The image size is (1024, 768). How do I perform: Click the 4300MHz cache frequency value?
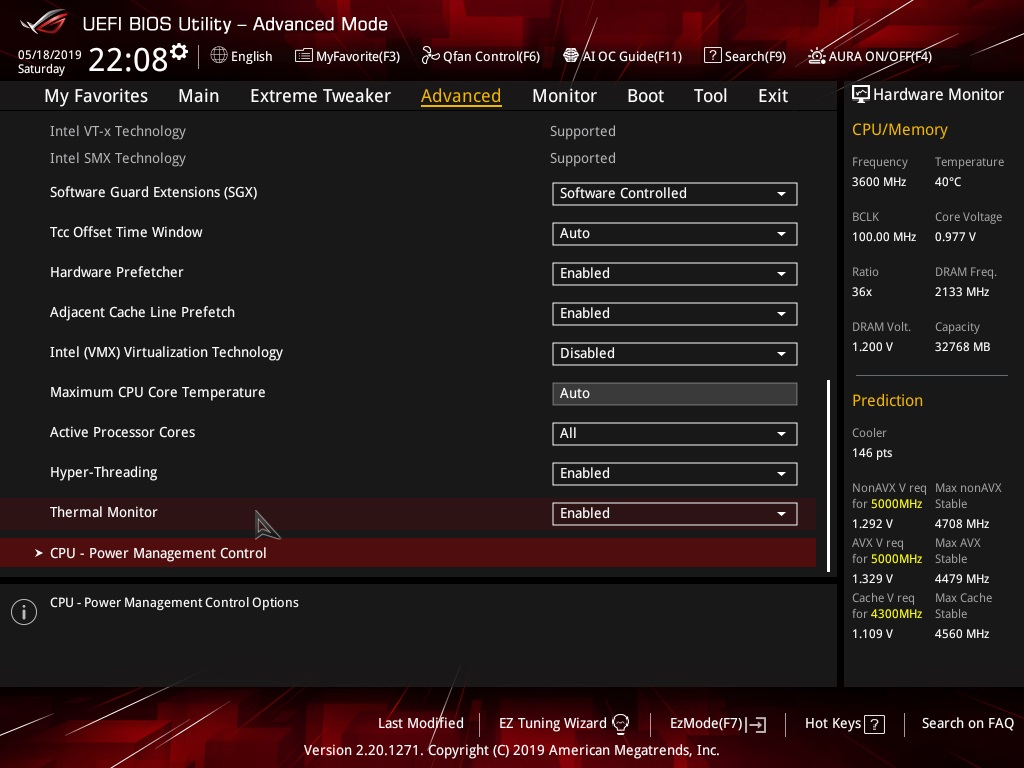click(x=896, y=614)
